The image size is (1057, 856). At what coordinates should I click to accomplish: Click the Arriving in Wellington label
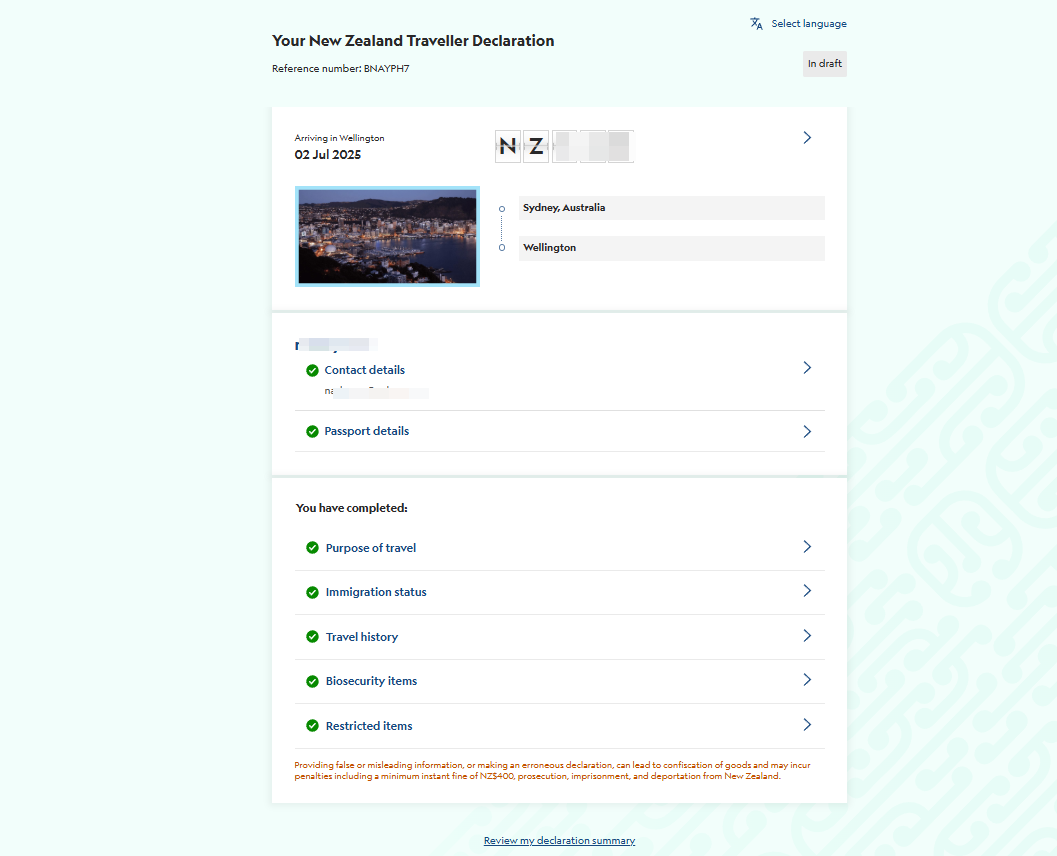[340, 138]
